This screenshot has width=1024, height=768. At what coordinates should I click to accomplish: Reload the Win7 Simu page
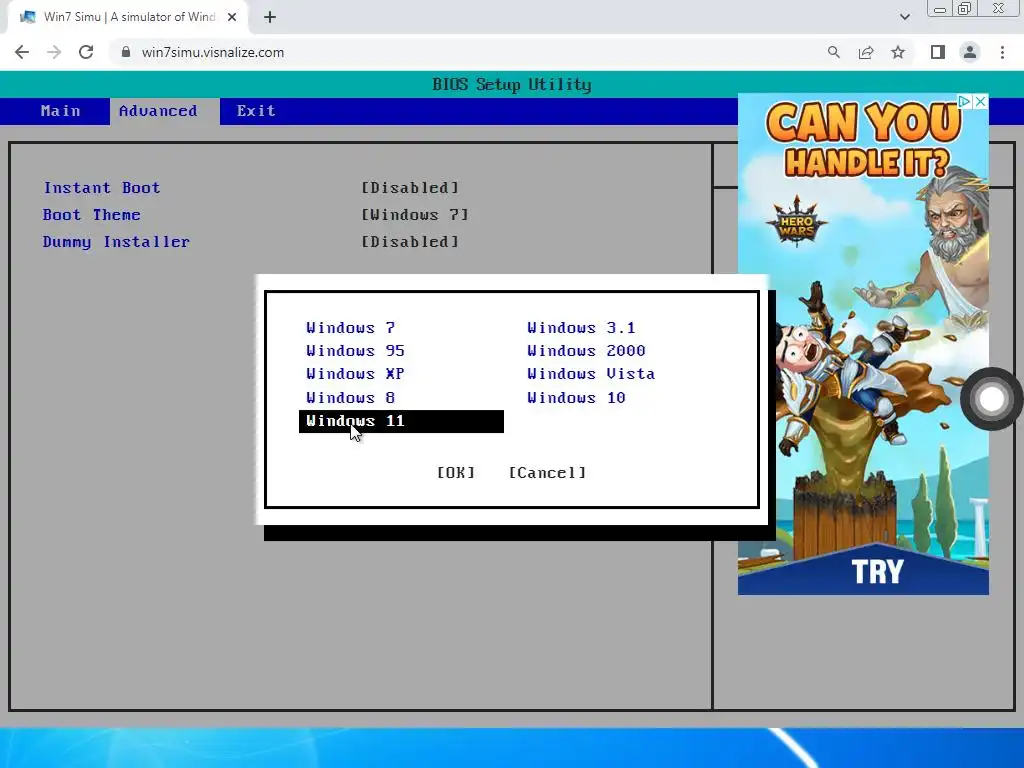[86, 52]
